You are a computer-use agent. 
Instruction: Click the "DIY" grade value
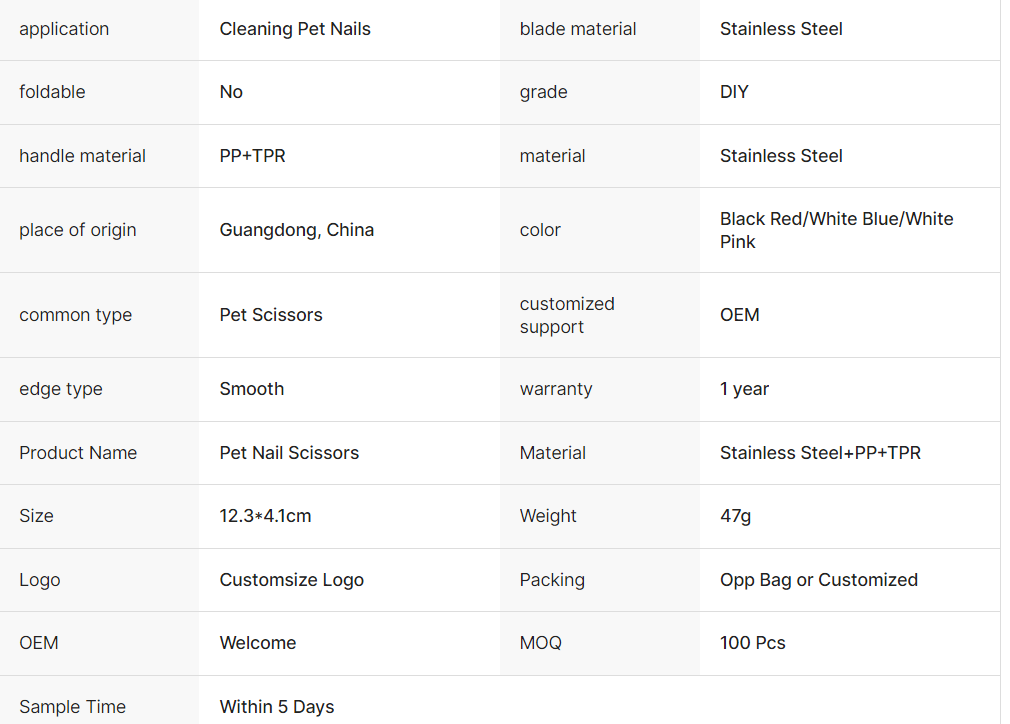point(734,92)
